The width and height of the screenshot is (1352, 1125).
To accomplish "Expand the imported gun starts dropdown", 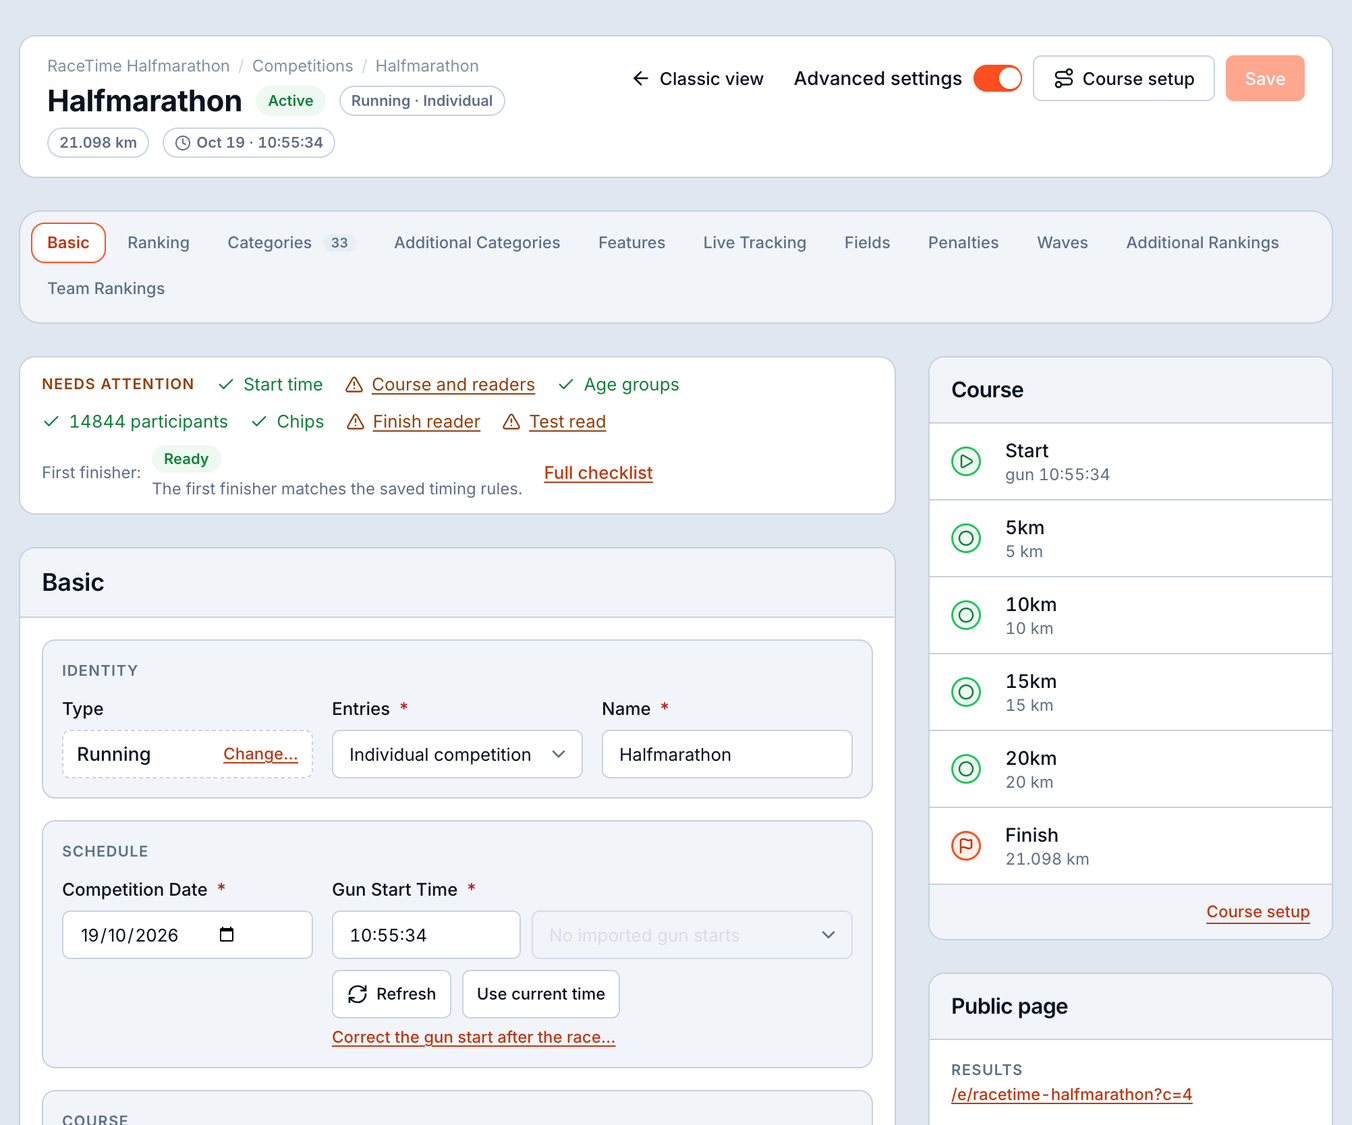I will [692, 935].
